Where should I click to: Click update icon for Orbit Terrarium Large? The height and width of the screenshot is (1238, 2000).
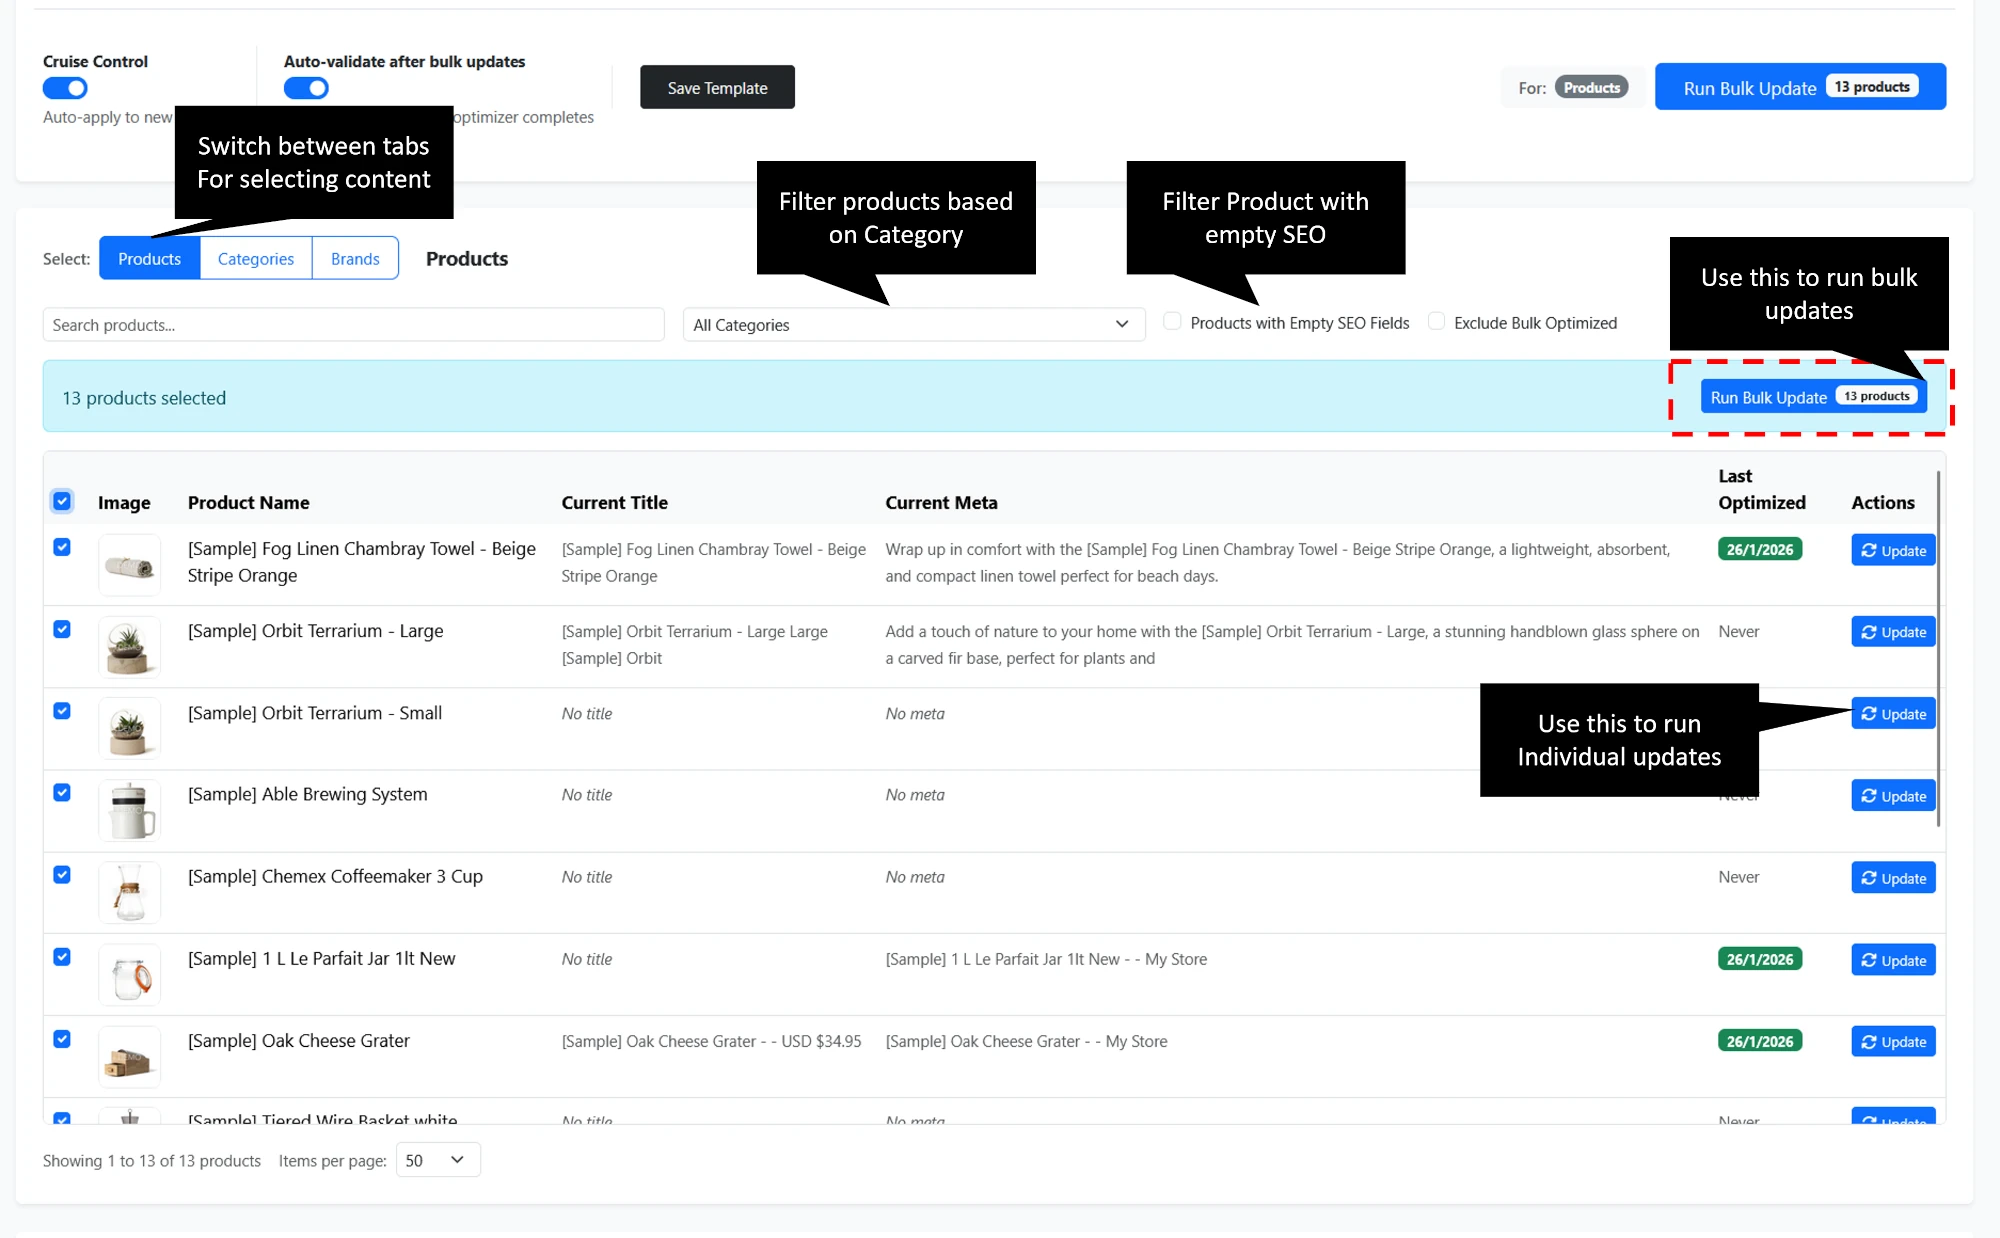[1892, 631]
